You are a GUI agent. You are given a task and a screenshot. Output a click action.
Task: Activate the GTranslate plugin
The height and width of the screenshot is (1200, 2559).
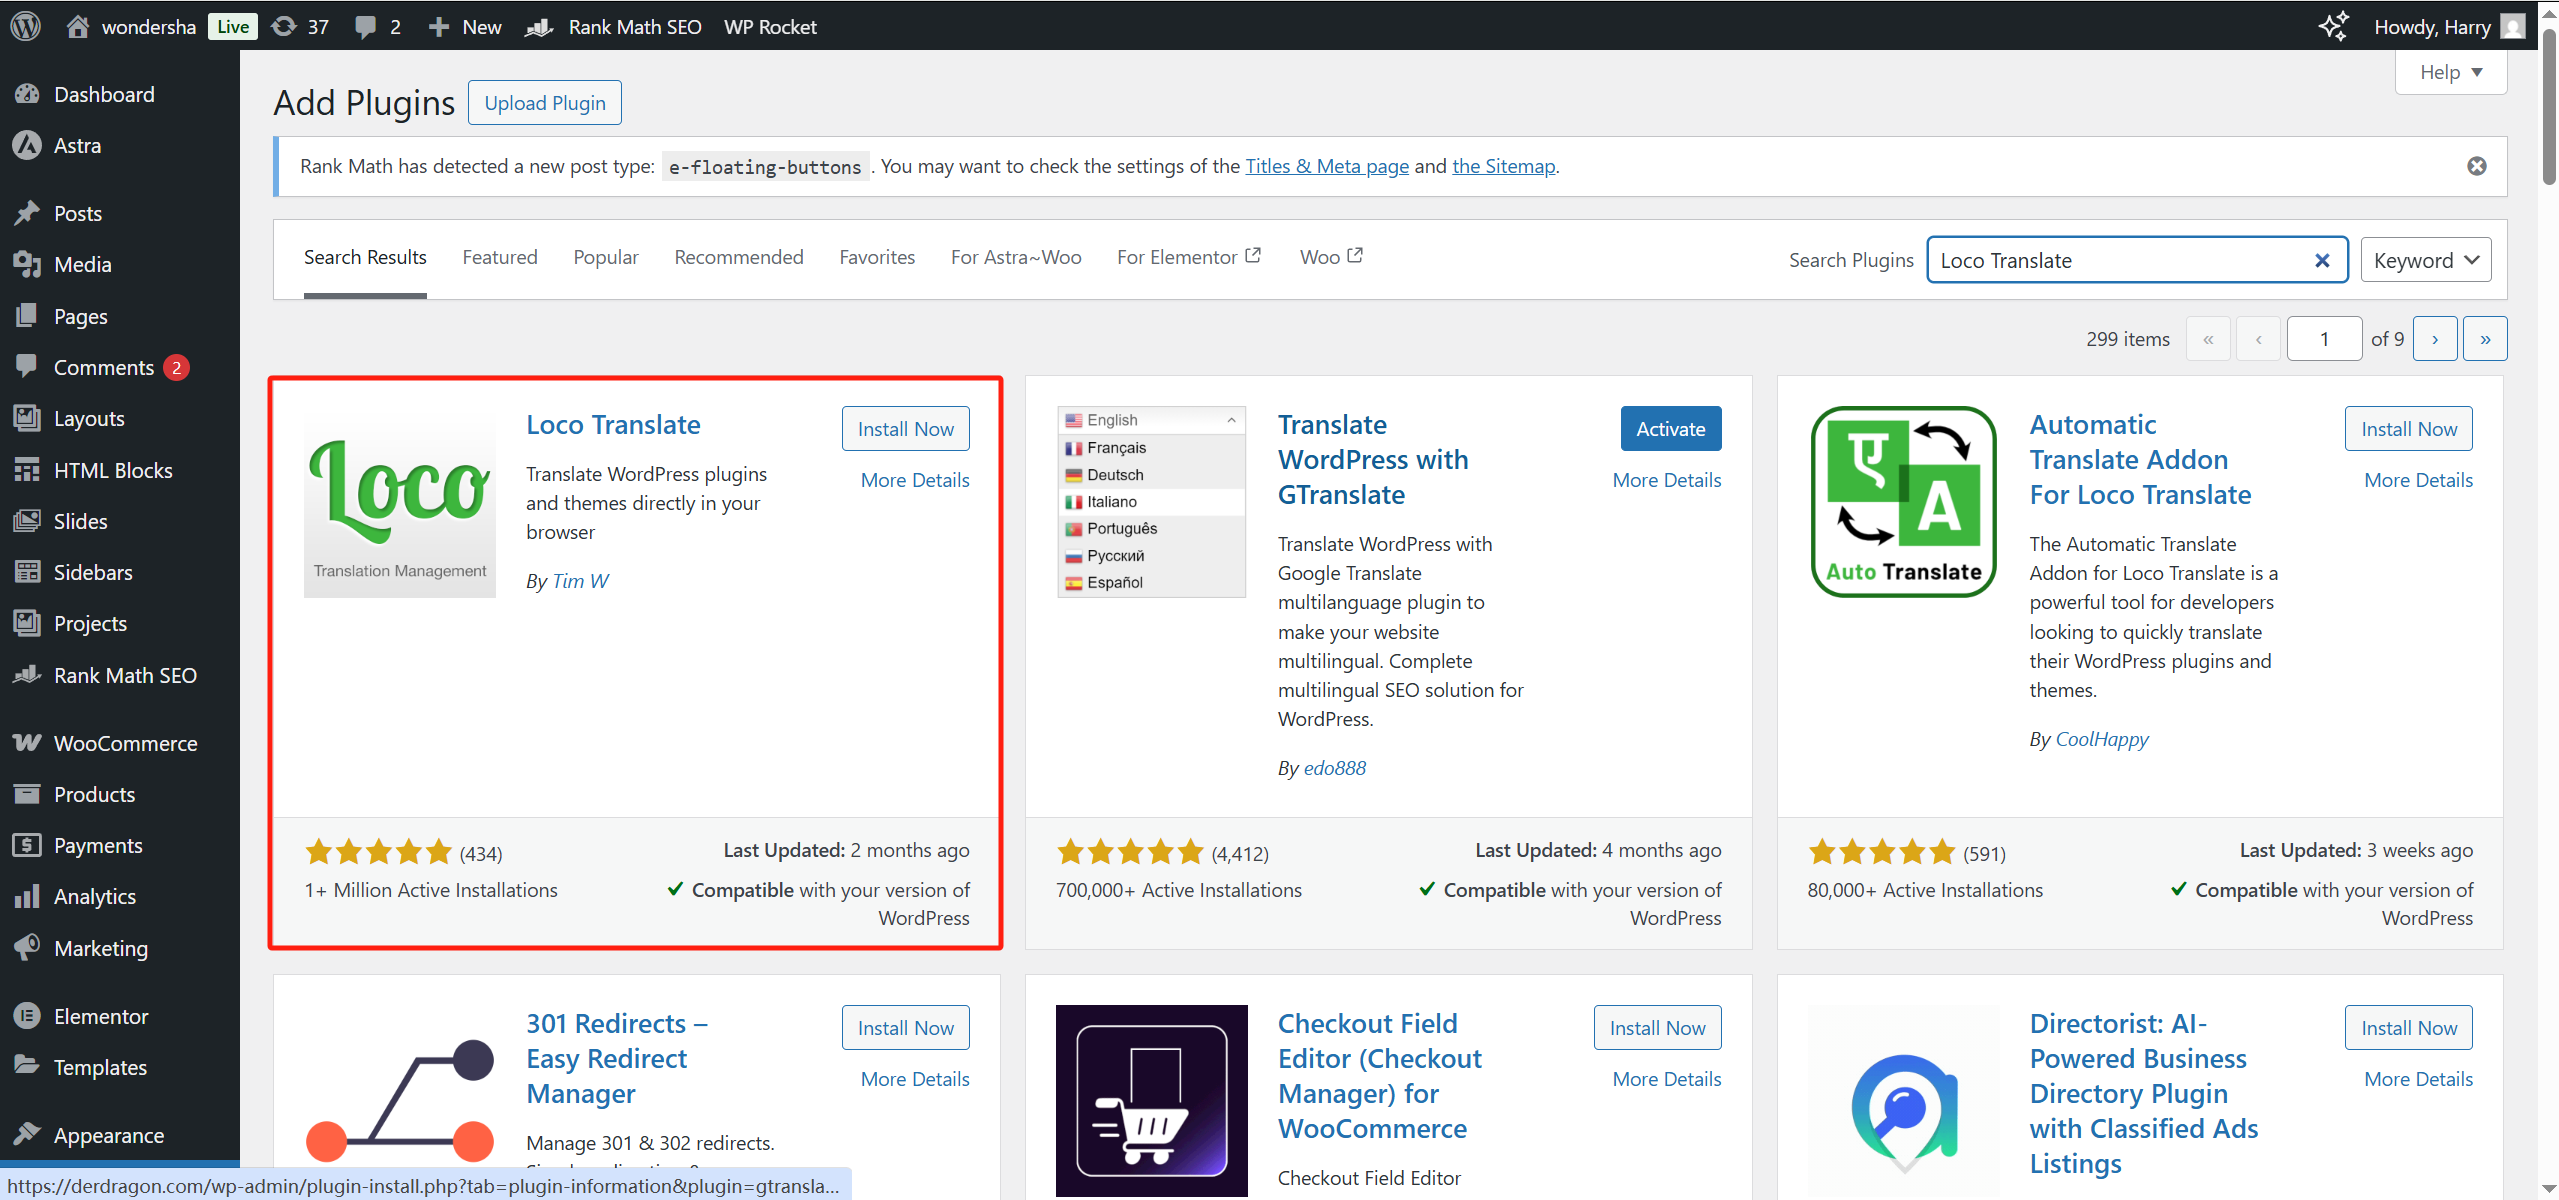[1670, 429]
